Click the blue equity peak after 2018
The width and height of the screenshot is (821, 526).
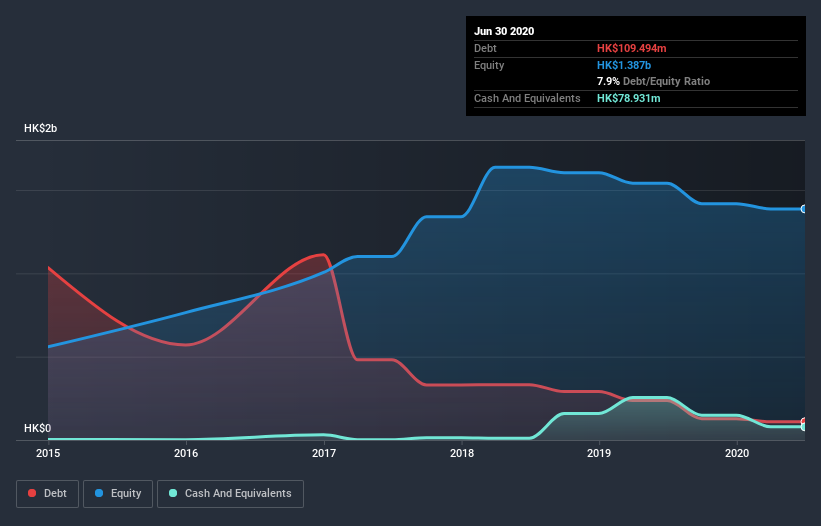click(x=511, y=167)
